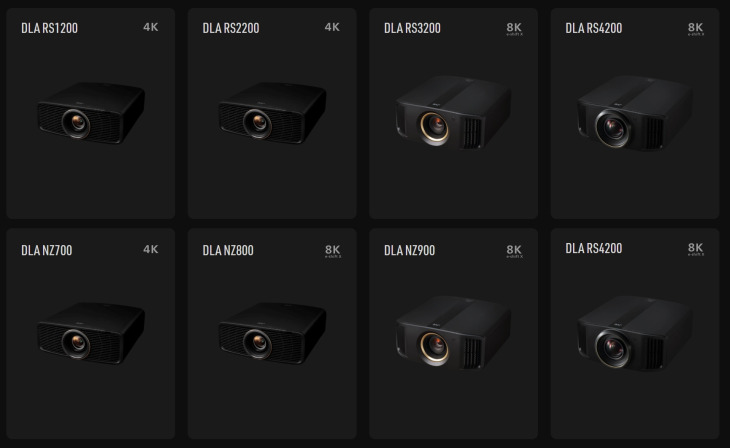
Task: Open the DLA RS1200 product title
Action: point(49,28)
